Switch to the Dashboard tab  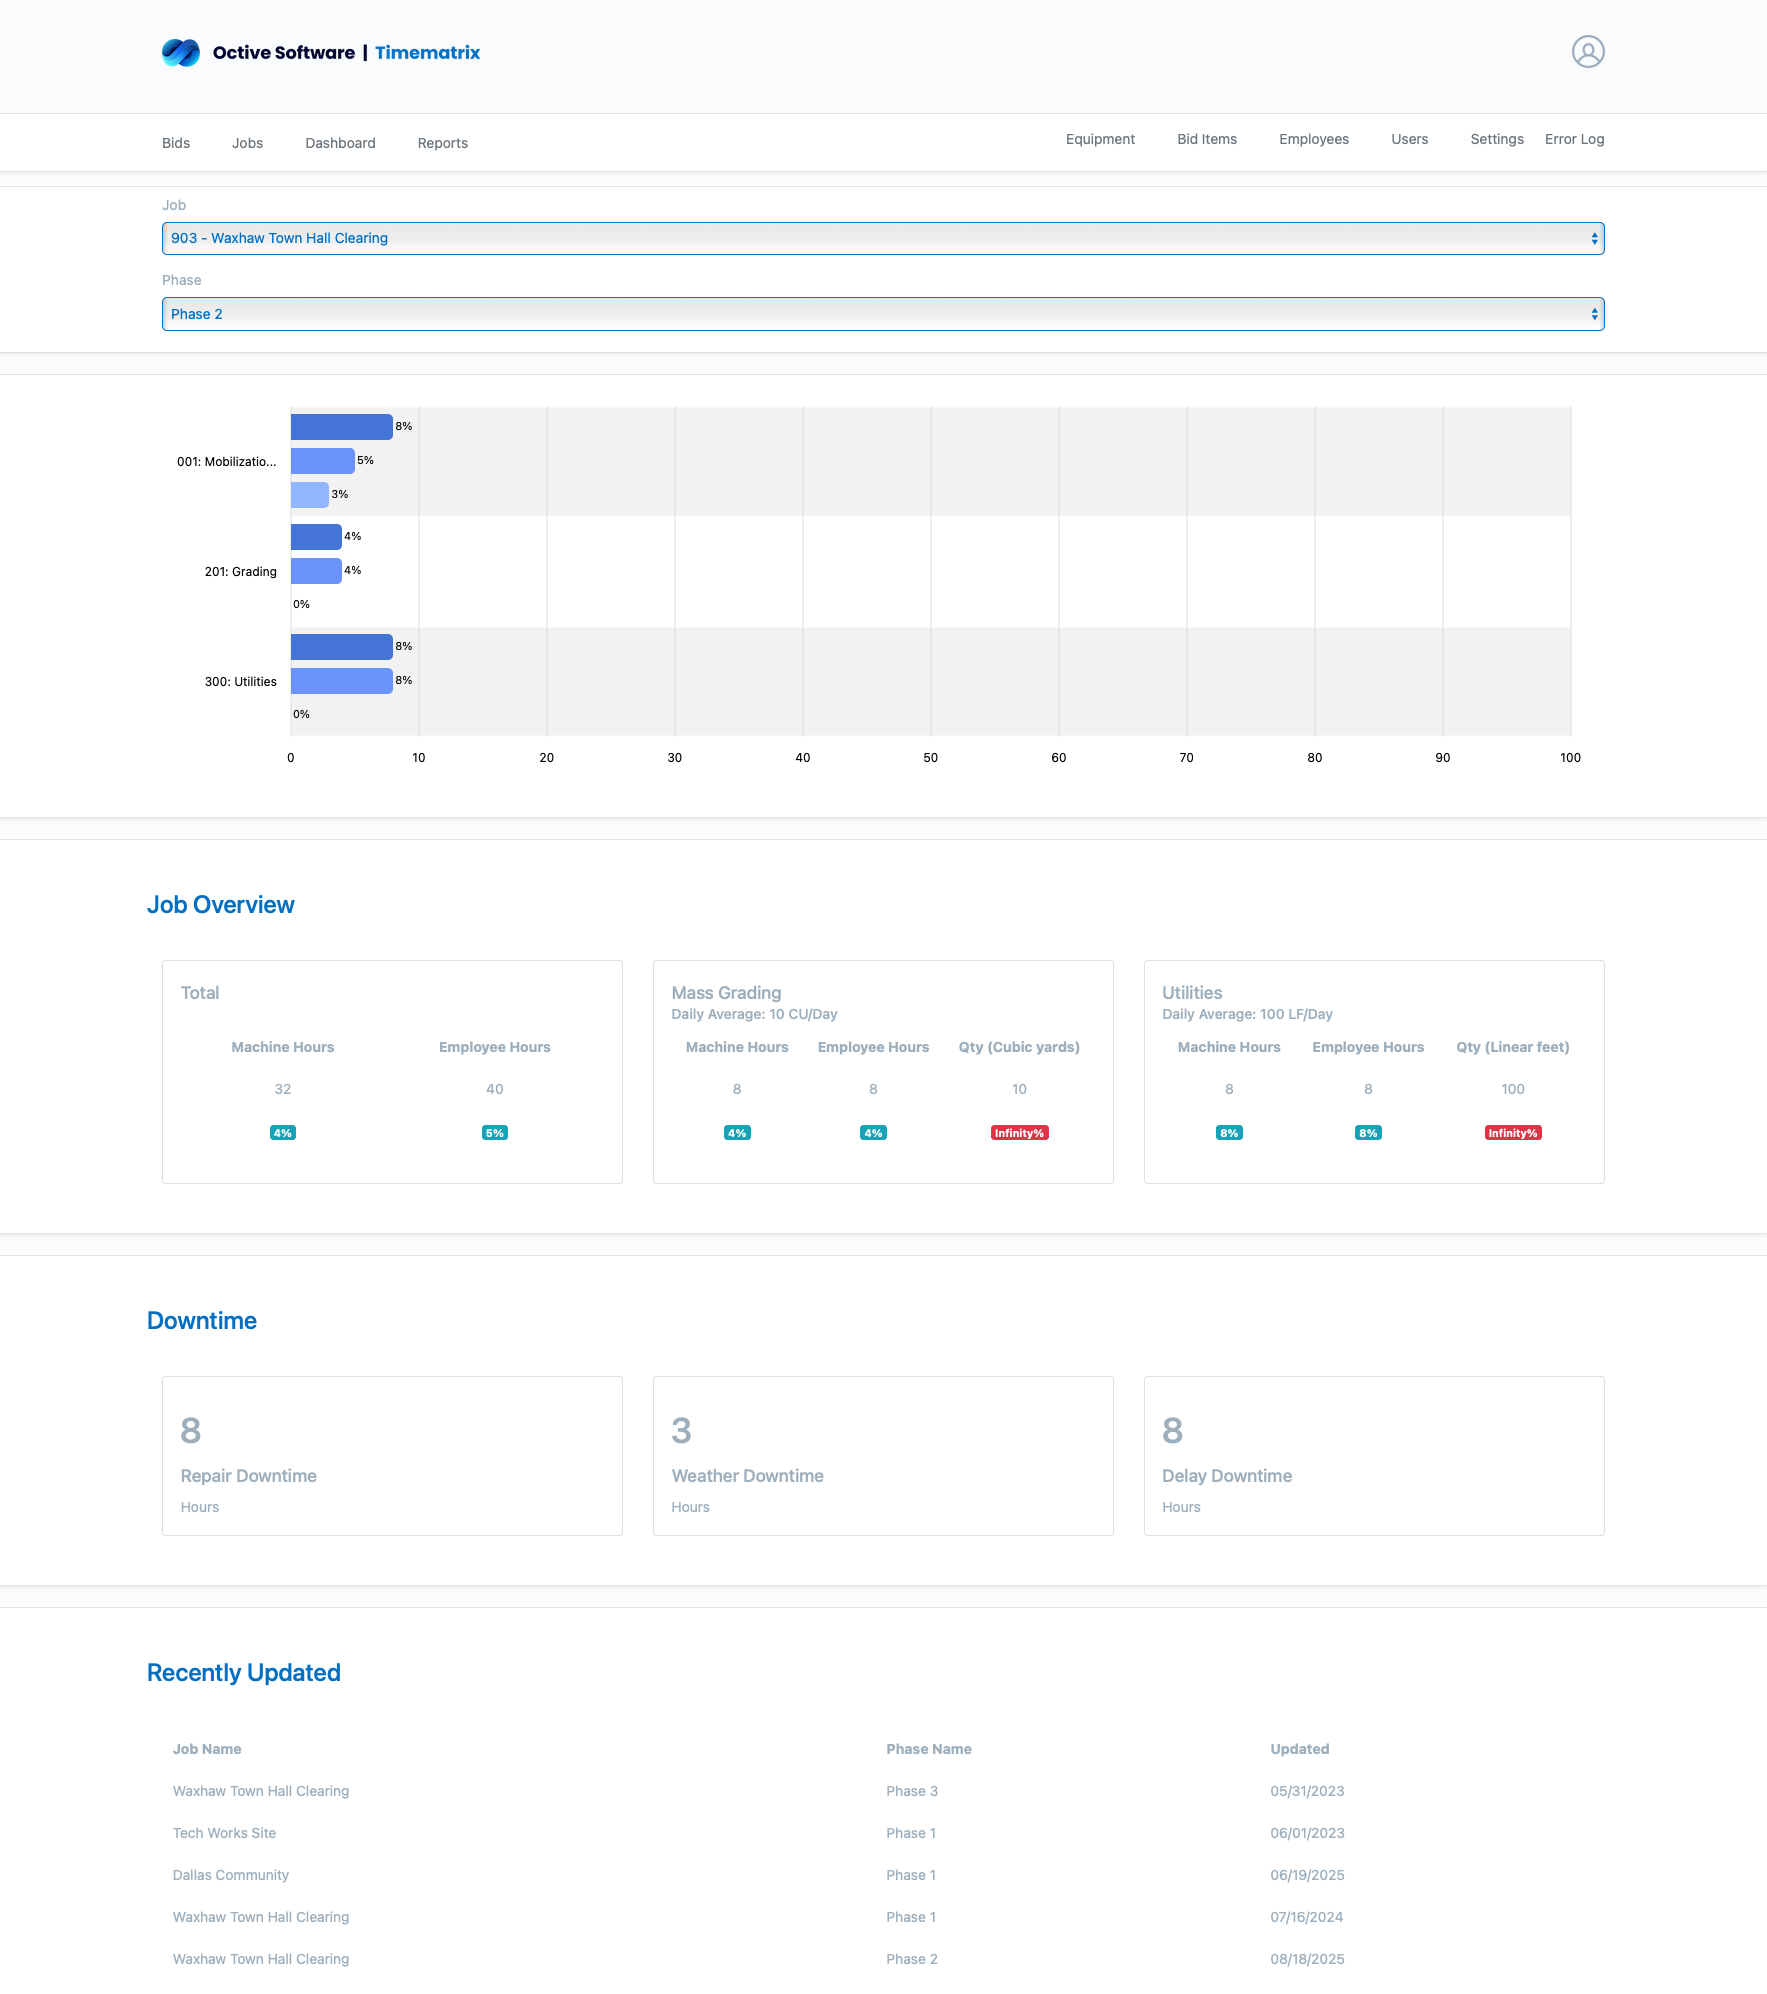coord(340,143)
